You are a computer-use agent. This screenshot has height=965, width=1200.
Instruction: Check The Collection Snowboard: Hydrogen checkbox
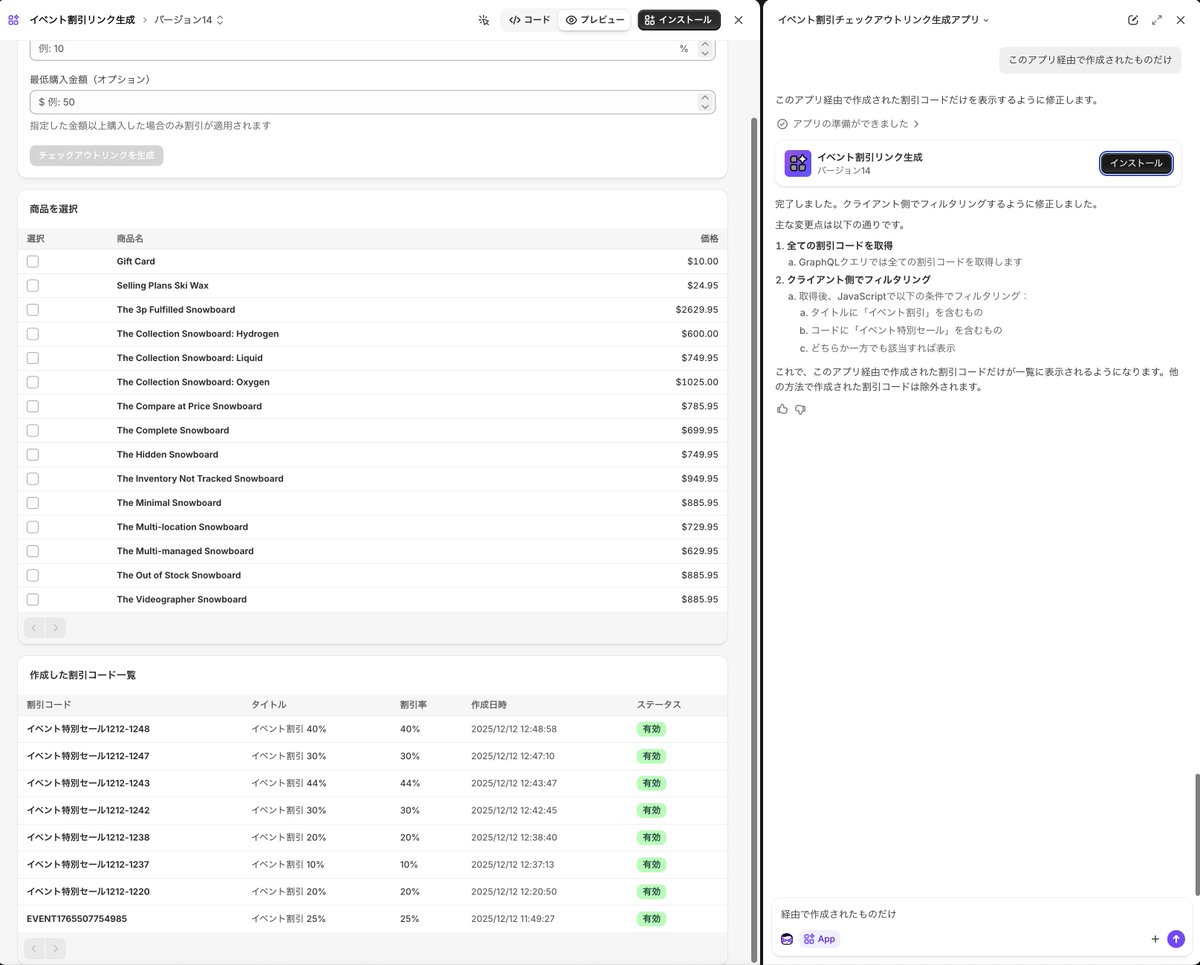point(33,334)
